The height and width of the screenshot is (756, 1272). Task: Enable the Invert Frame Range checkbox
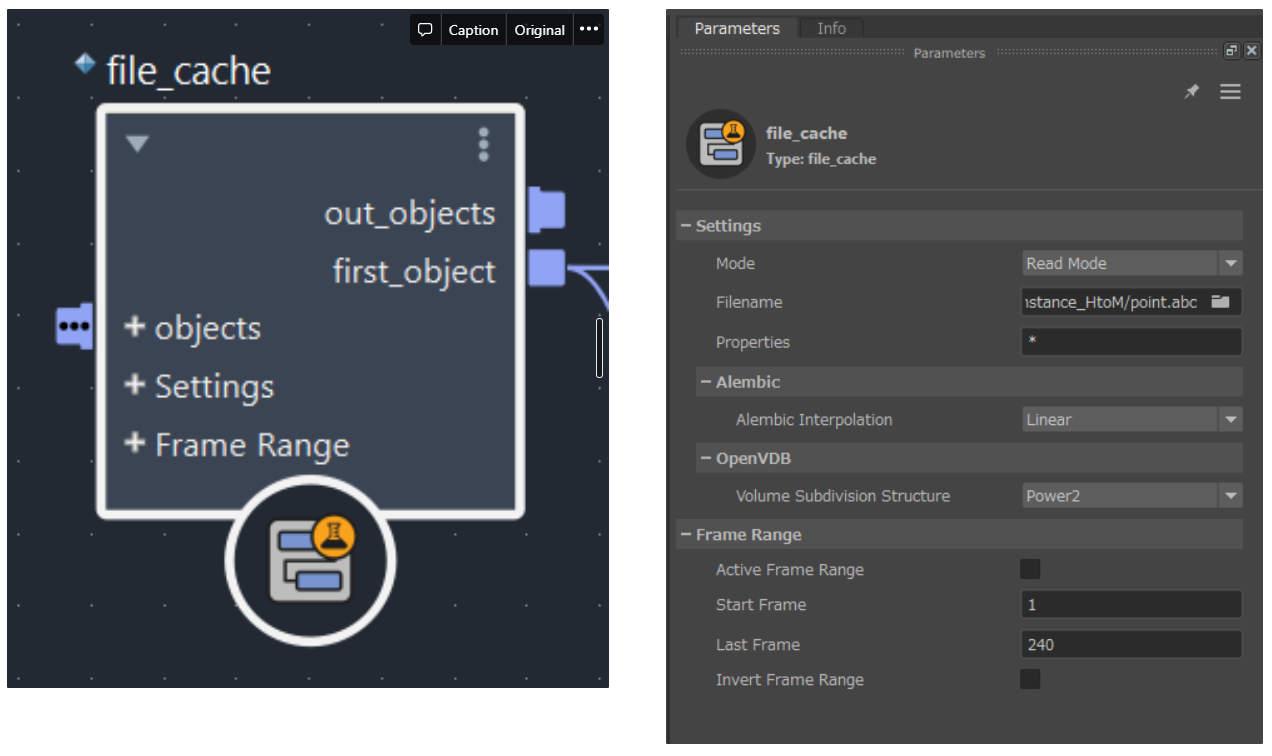coord(1030,679)
